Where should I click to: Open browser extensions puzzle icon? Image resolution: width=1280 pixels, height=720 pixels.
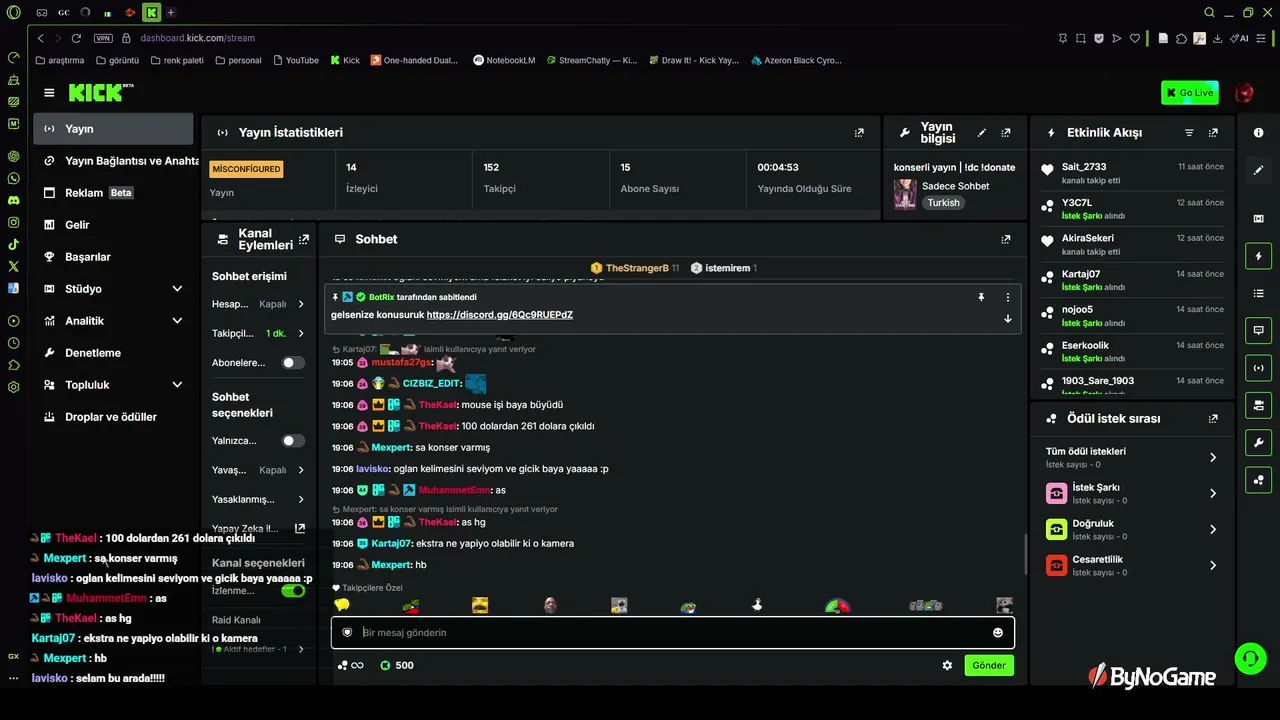[1181, 38]
